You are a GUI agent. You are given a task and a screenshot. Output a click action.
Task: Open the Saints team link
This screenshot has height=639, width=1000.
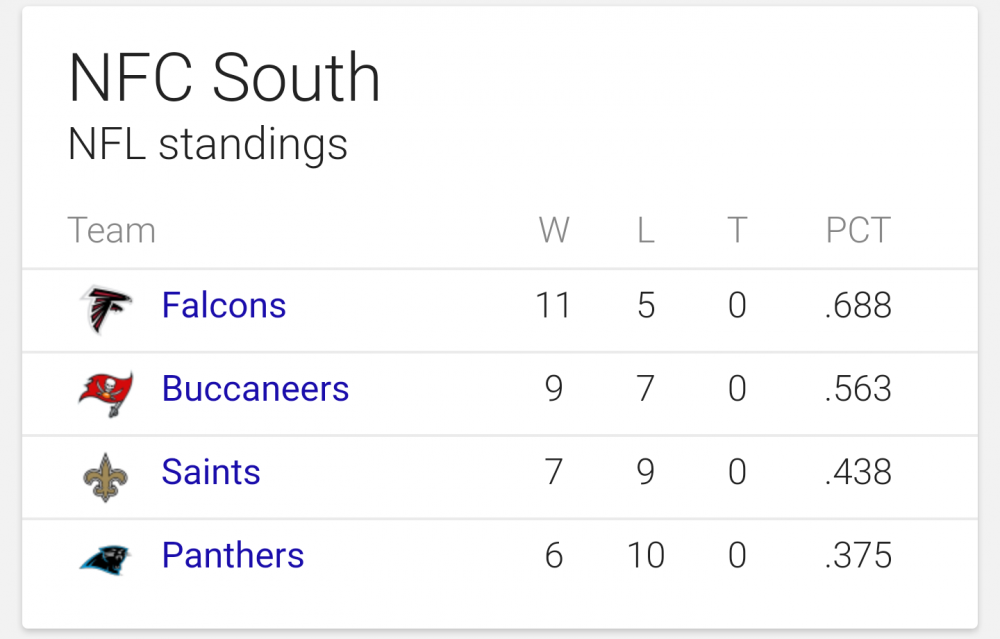pos(211,472)
